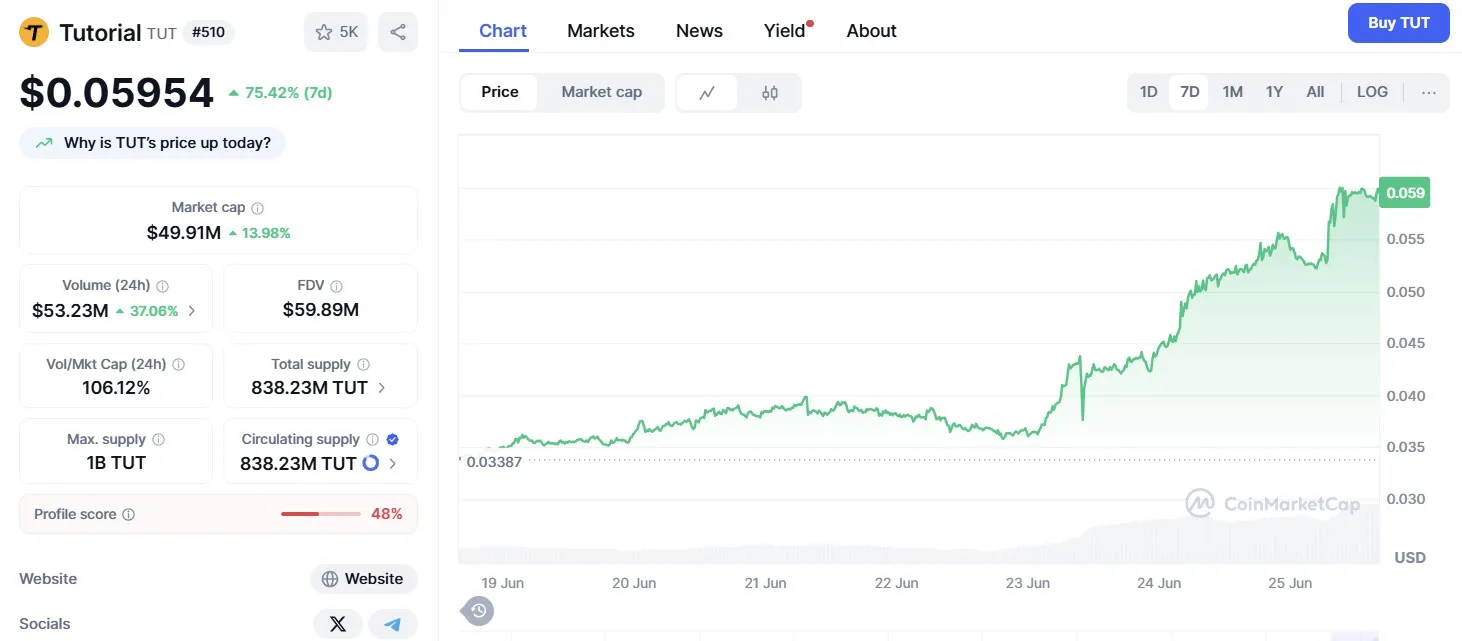
Task: Click the trending icon in price-up prompt
Action: (x=44, y=143)
